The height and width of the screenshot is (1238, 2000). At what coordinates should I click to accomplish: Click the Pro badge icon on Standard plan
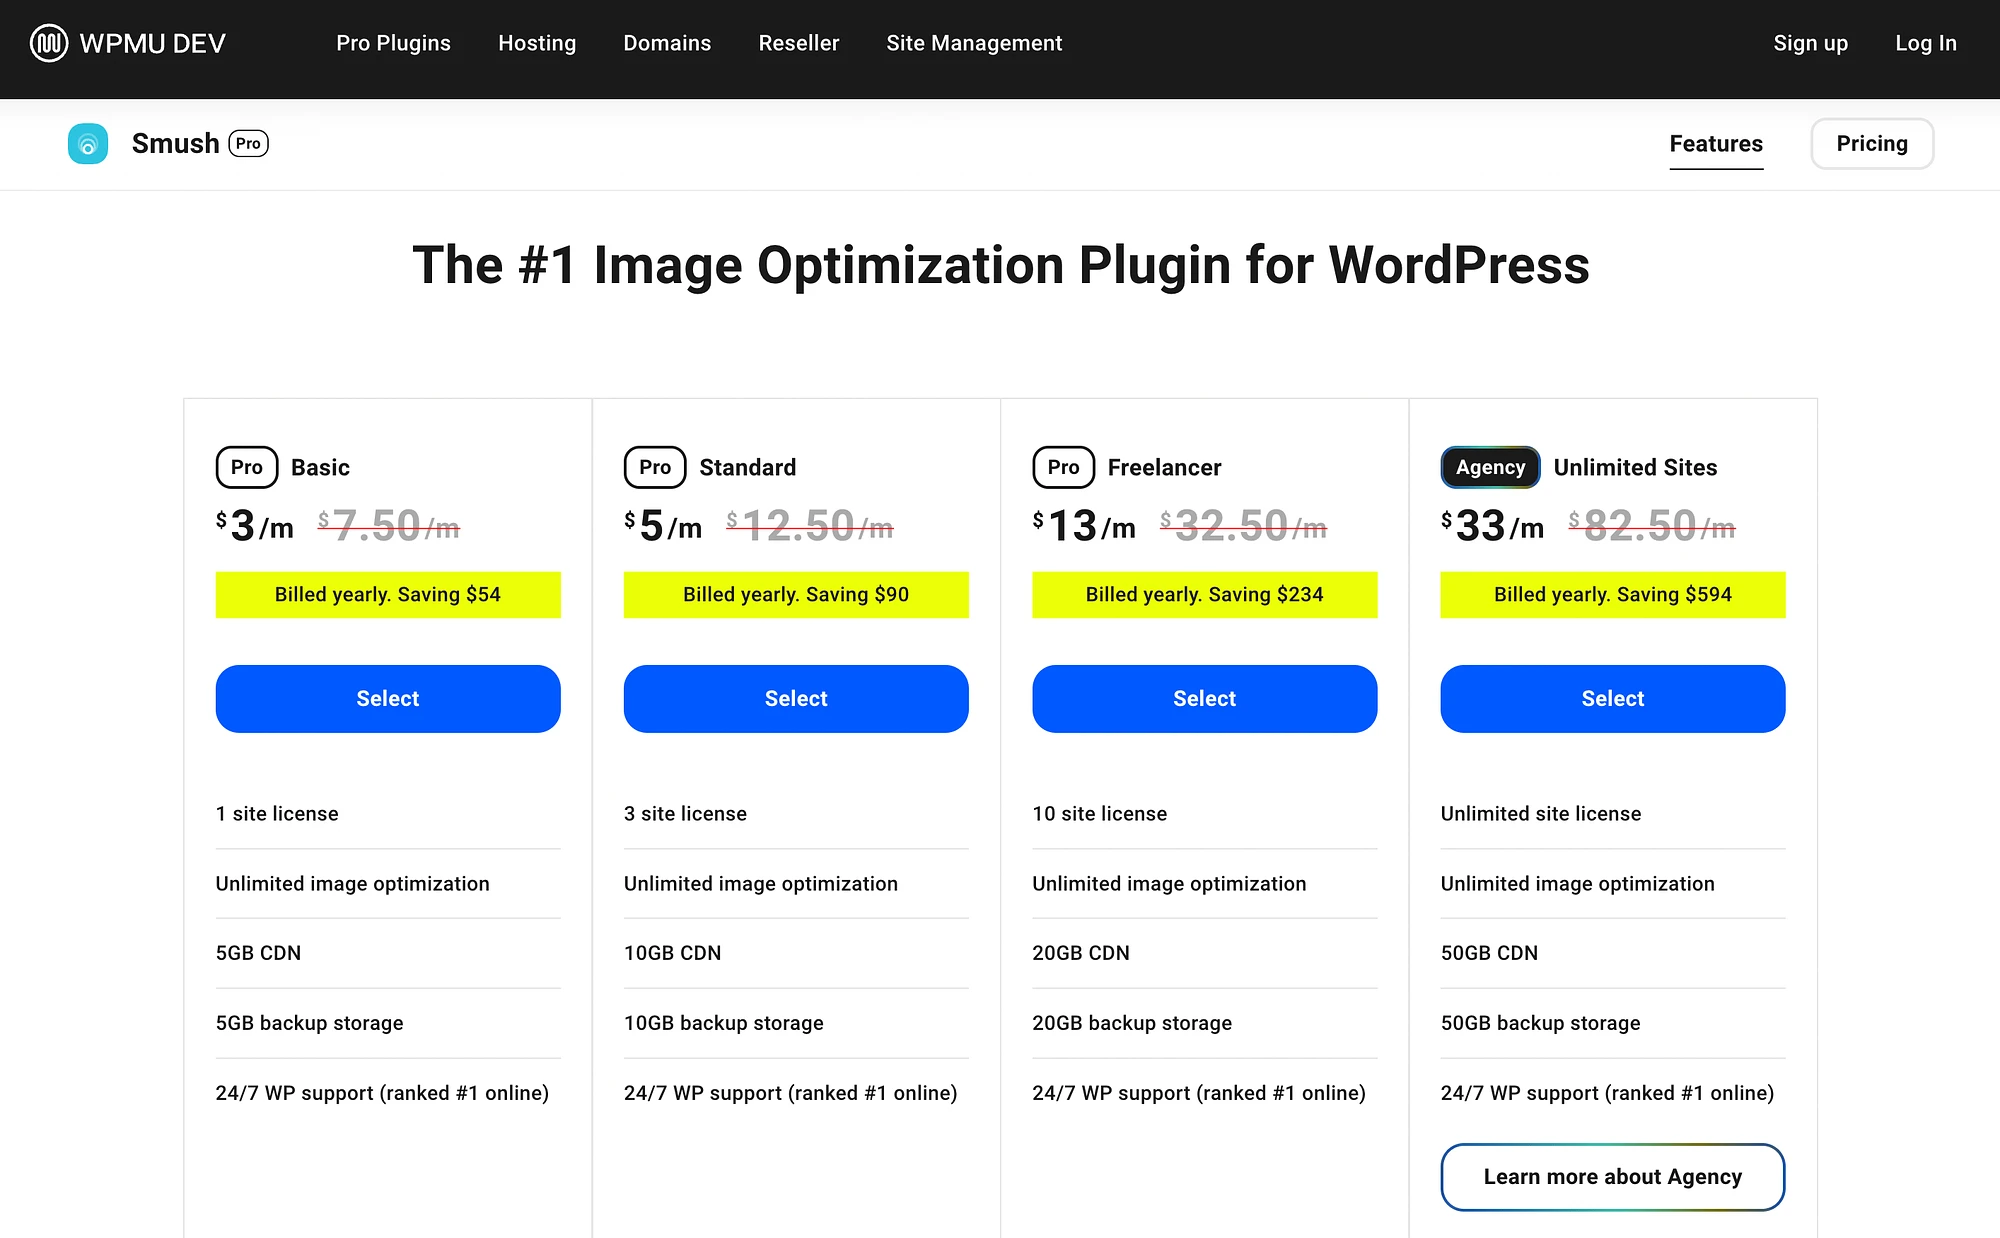[653, 467]
